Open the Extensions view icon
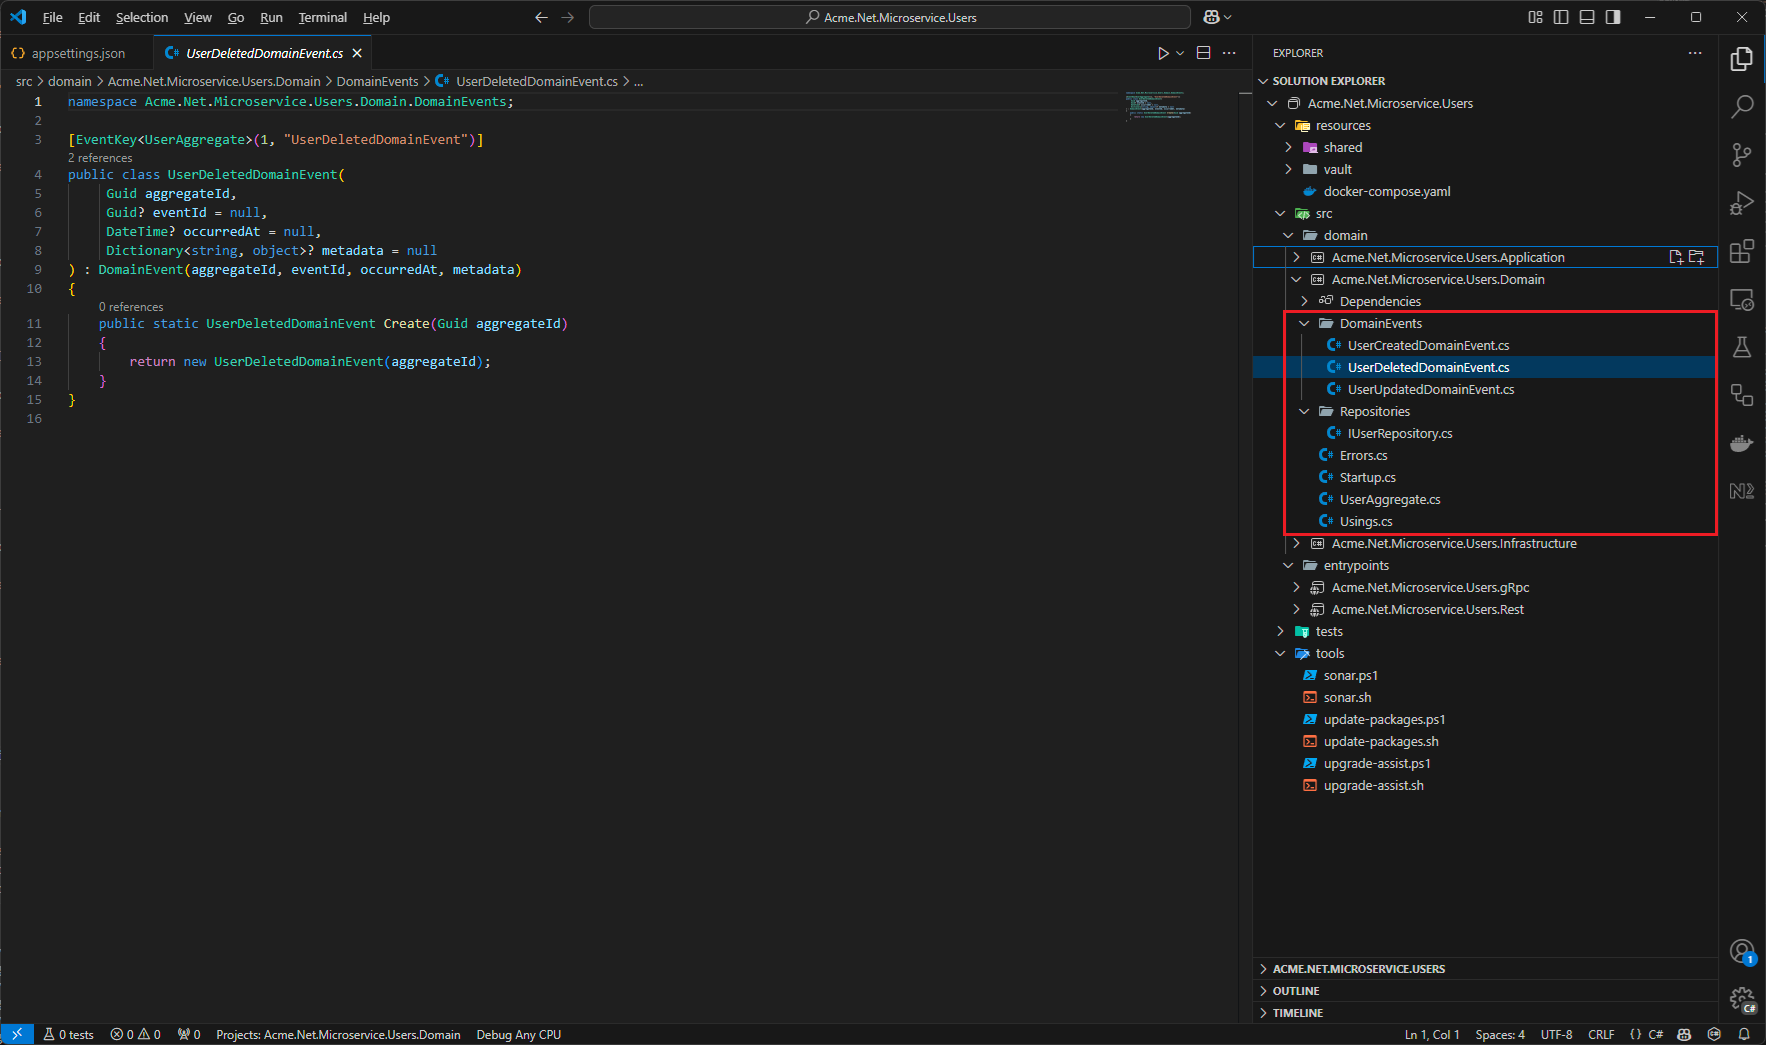 point(1741,251)
